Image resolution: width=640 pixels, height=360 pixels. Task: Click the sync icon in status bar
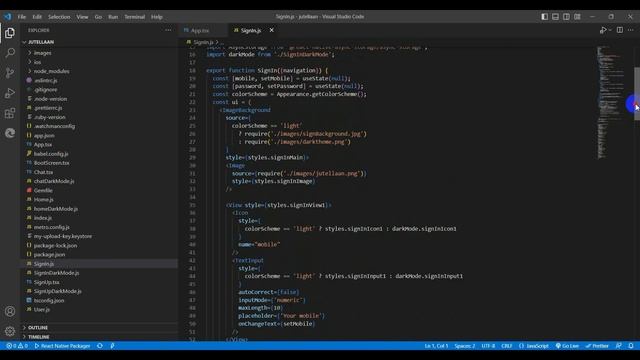coord(100,346)
